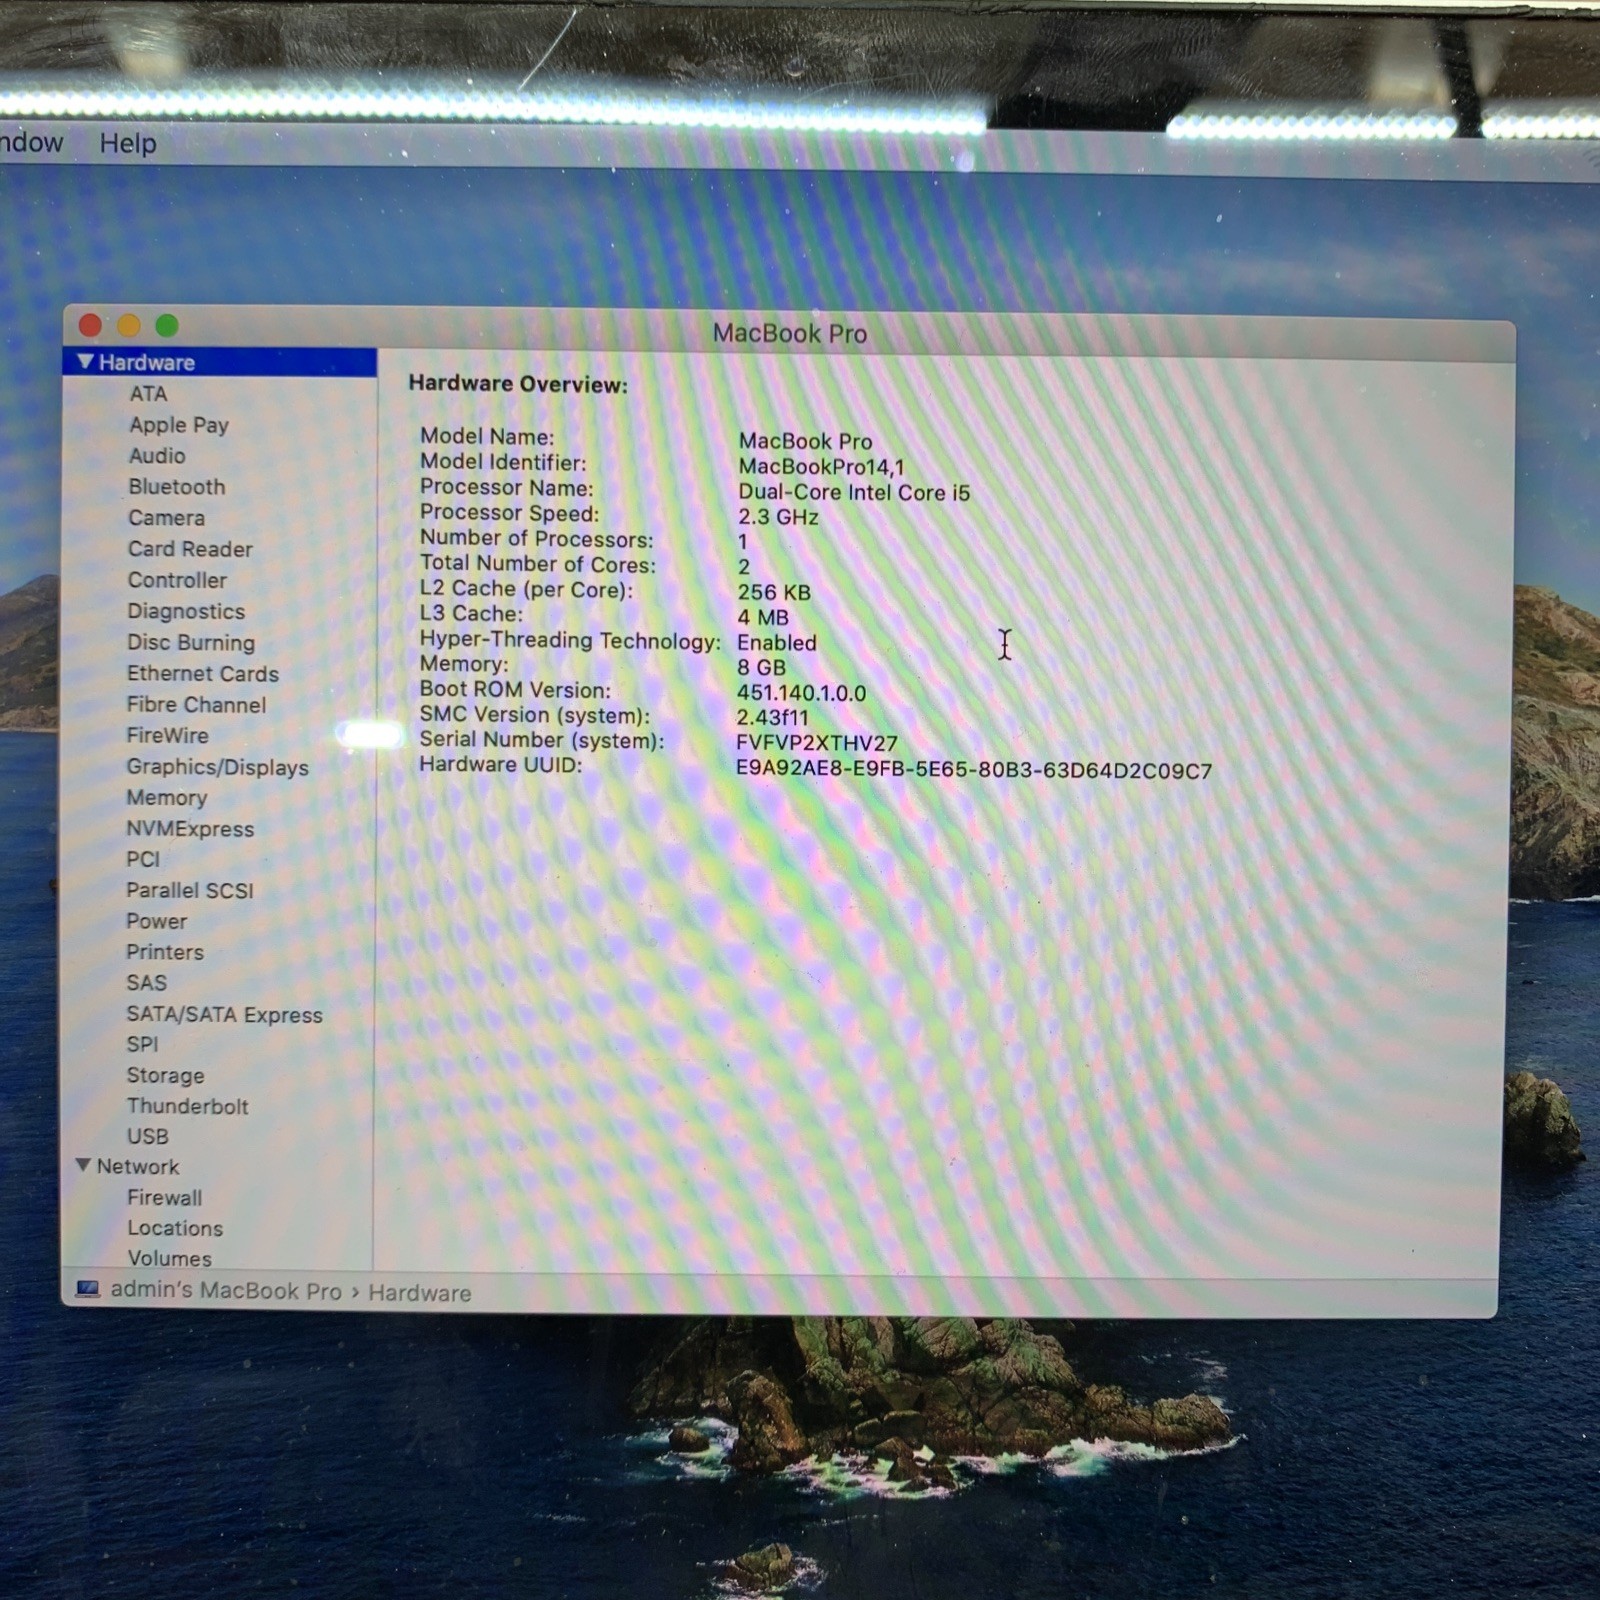The width and height of the screenshot is (1600, 1600).
Task: Select PCI in the sidebar
Action: [143, 859]
